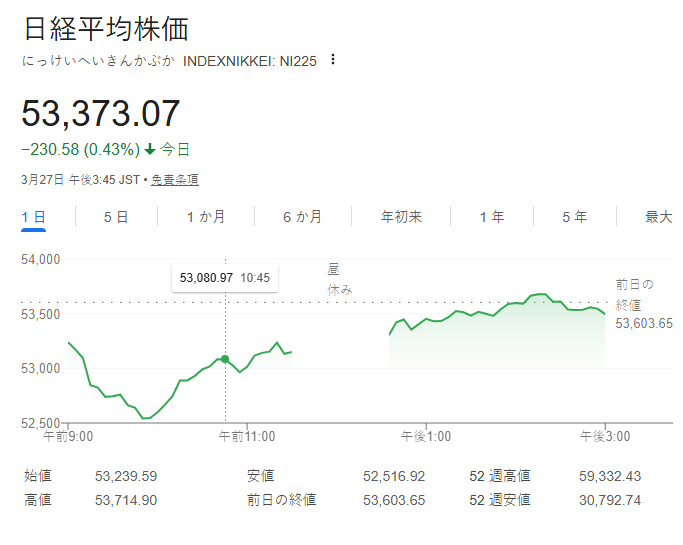Click the 前日の終値 label beside the chart
This screenshot has width=683, height=545.
click(x=634, y=295)
